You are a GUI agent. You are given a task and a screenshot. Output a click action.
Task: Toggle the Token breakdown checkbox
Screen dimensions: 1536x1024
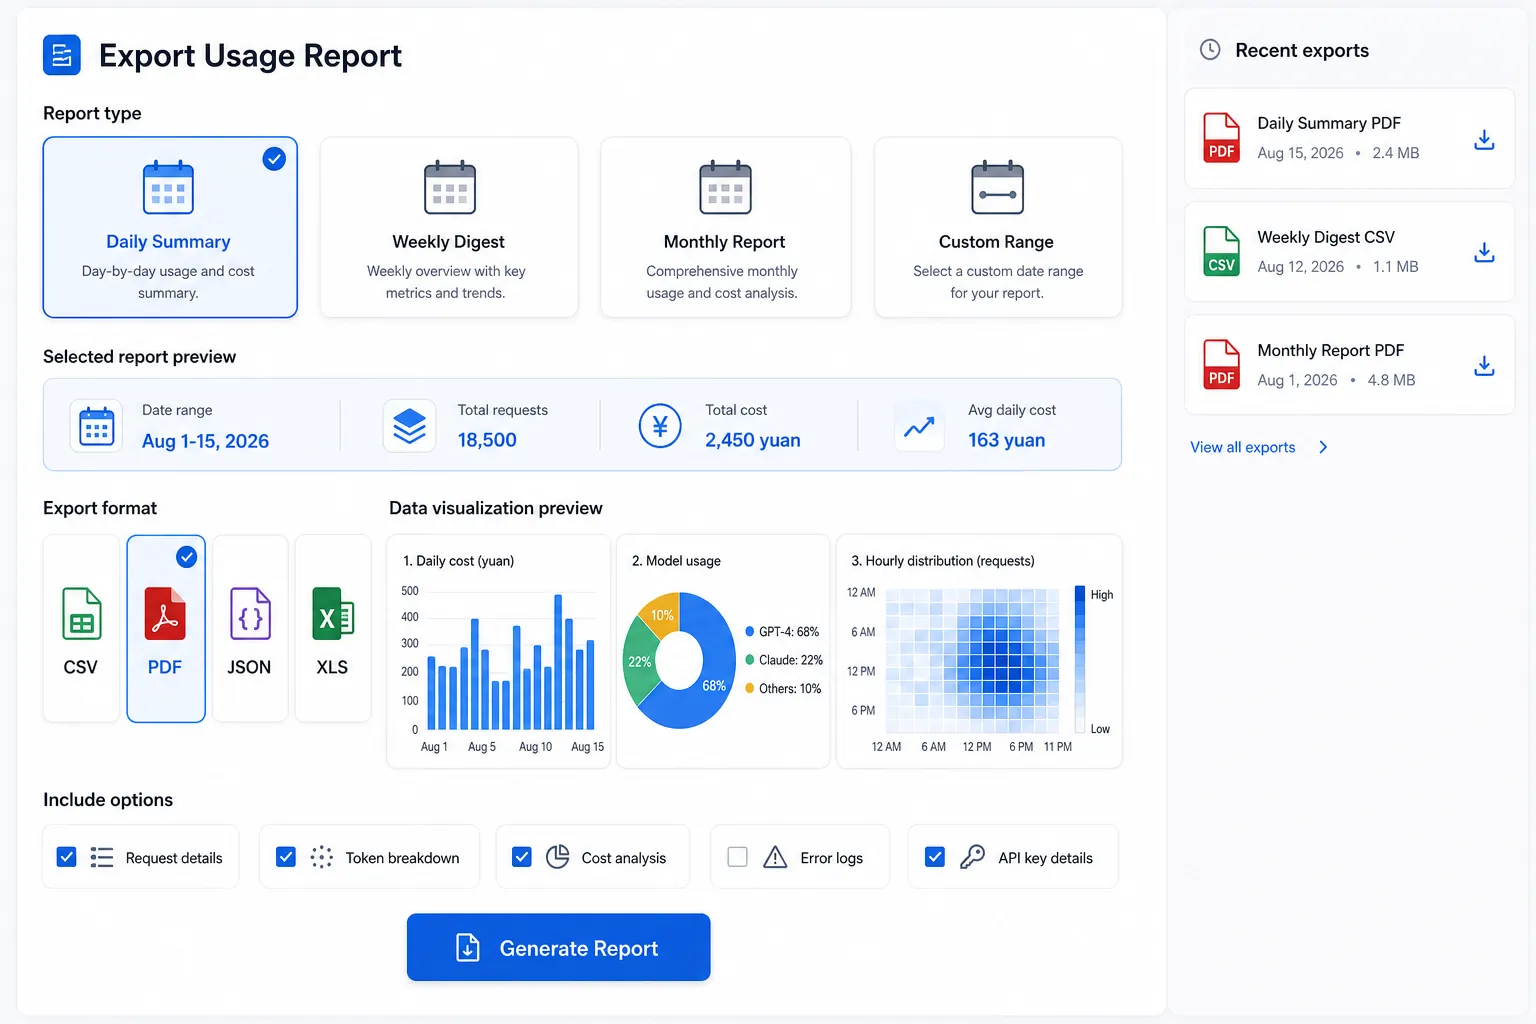286,857
